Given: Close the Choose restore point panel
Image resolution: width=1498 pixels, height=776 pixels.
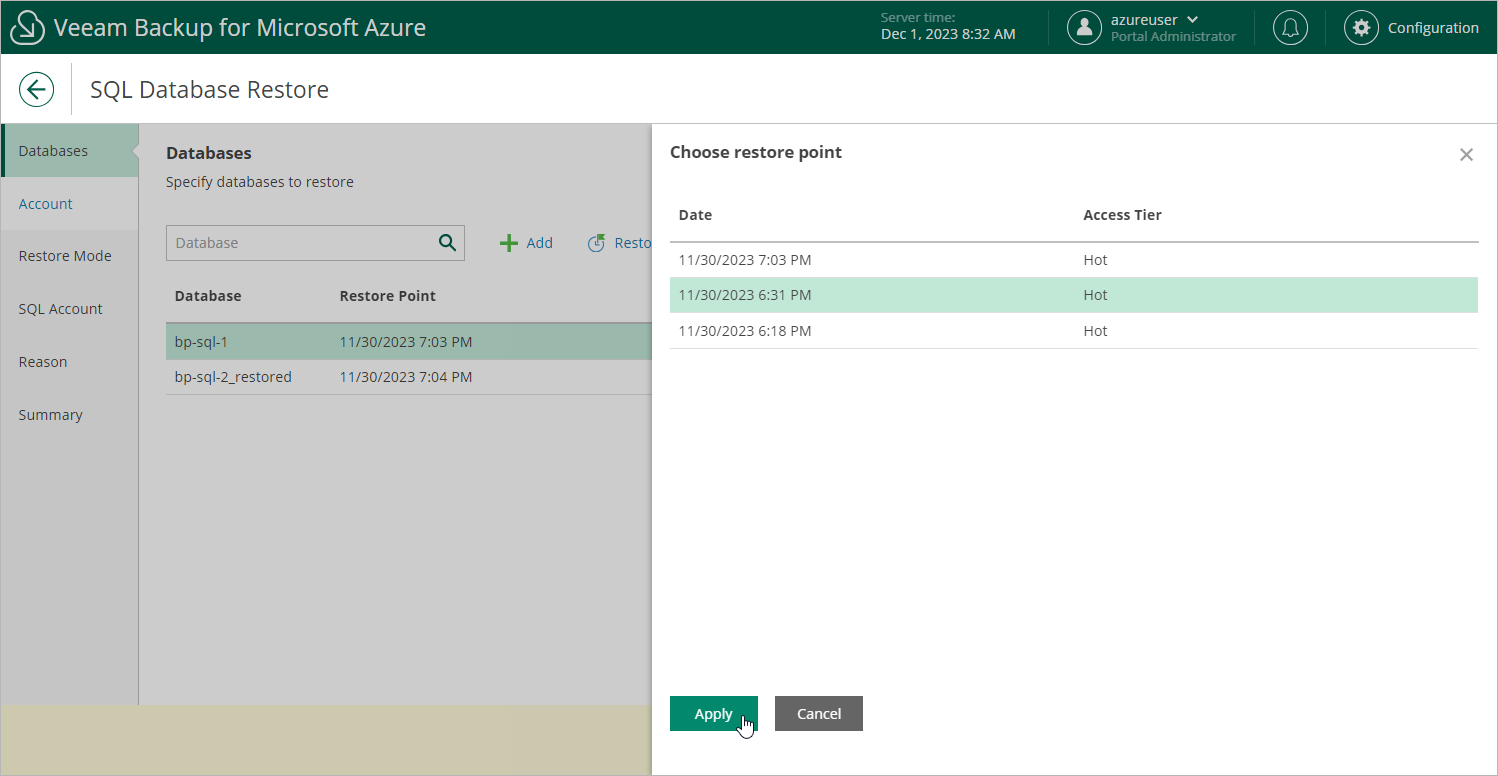Looking at the screenshot, I should click(x=1466, y=154).
